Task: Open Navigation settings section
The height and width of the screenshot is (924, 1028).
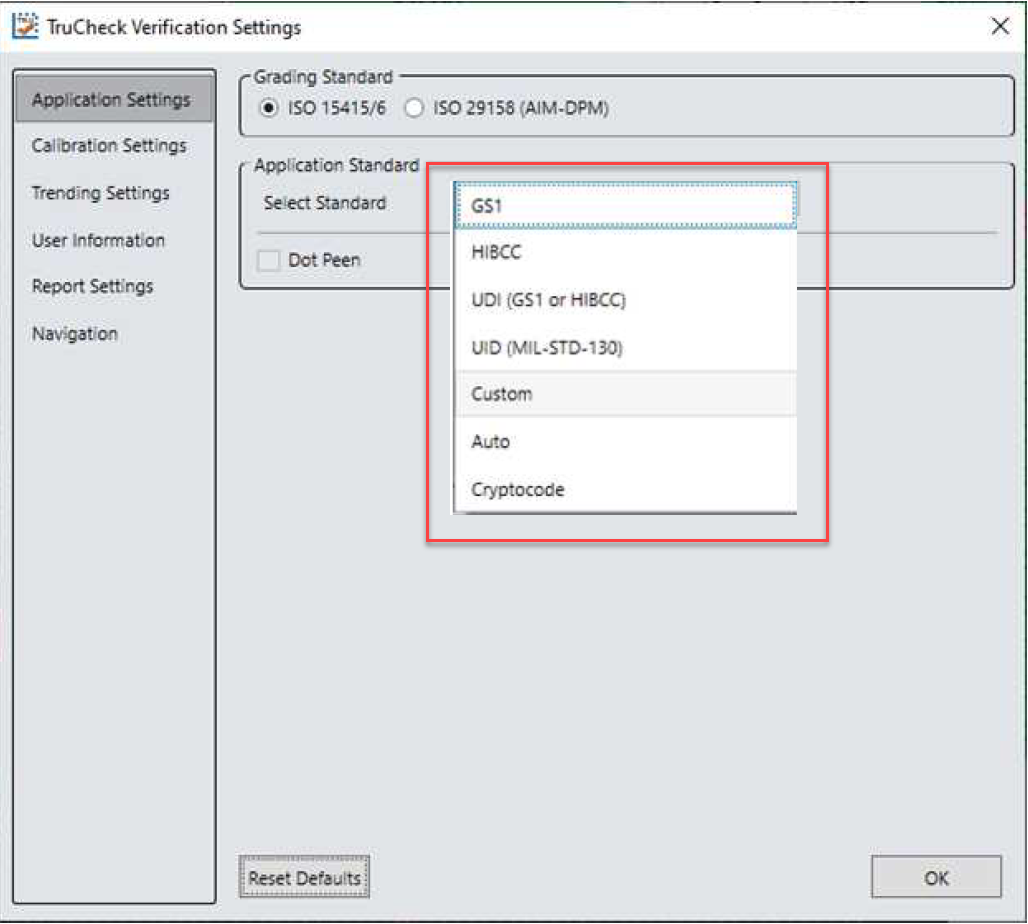Action: [x=75, y=334]
